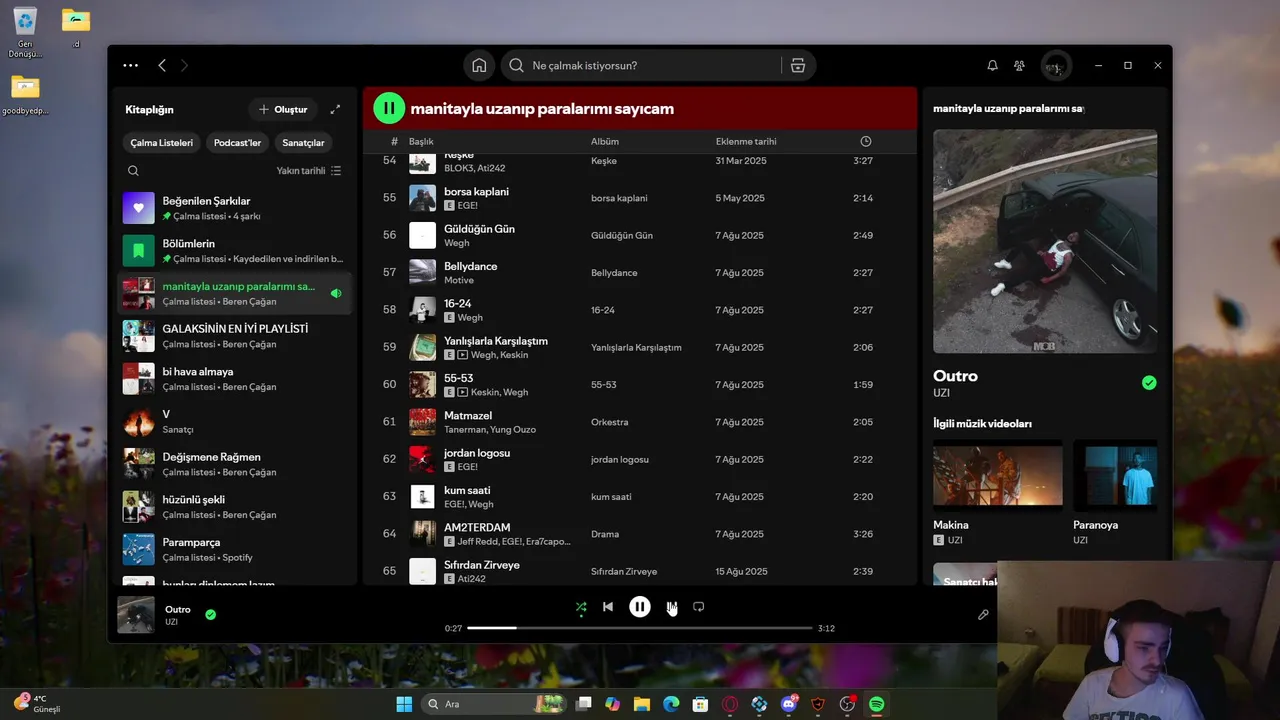1280x720 pixels.
Task: Open 'bi hava almaya' playlist
Action: [234, 379]
